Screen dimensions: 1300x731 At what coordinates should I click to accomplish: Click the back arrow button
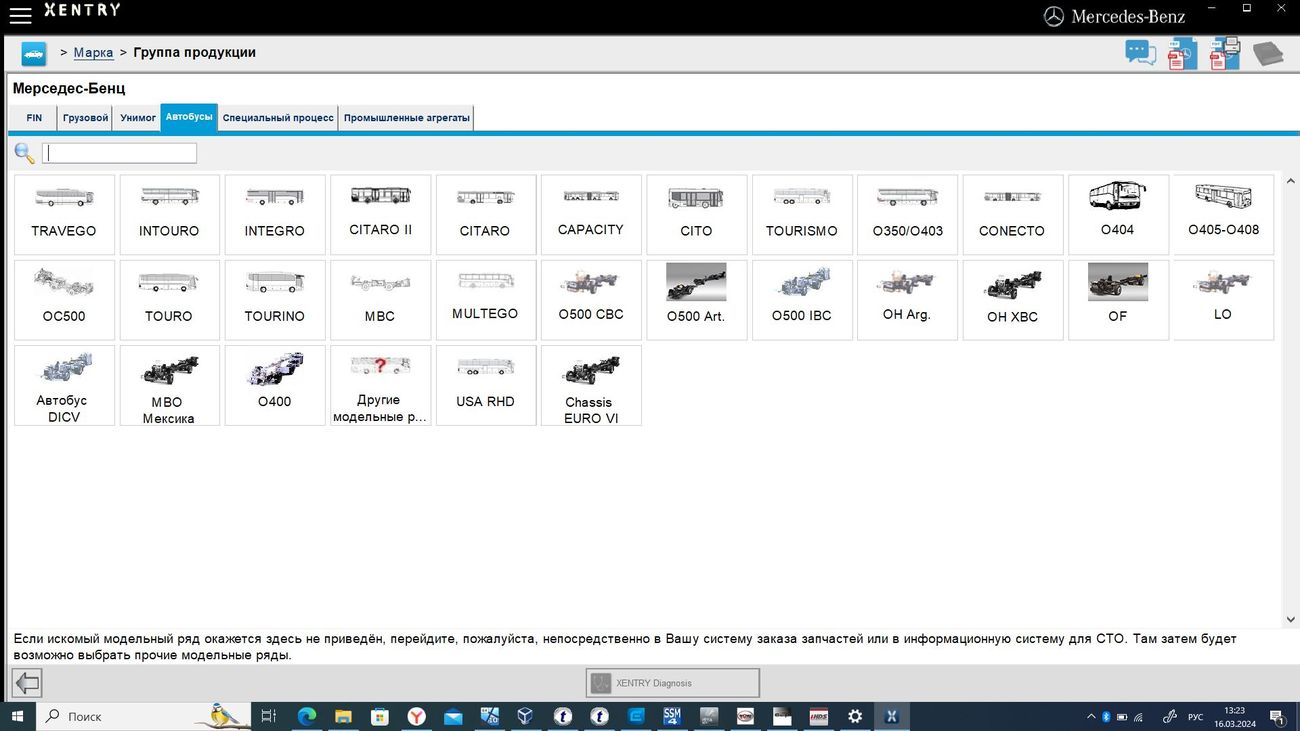tap(27, 683)
